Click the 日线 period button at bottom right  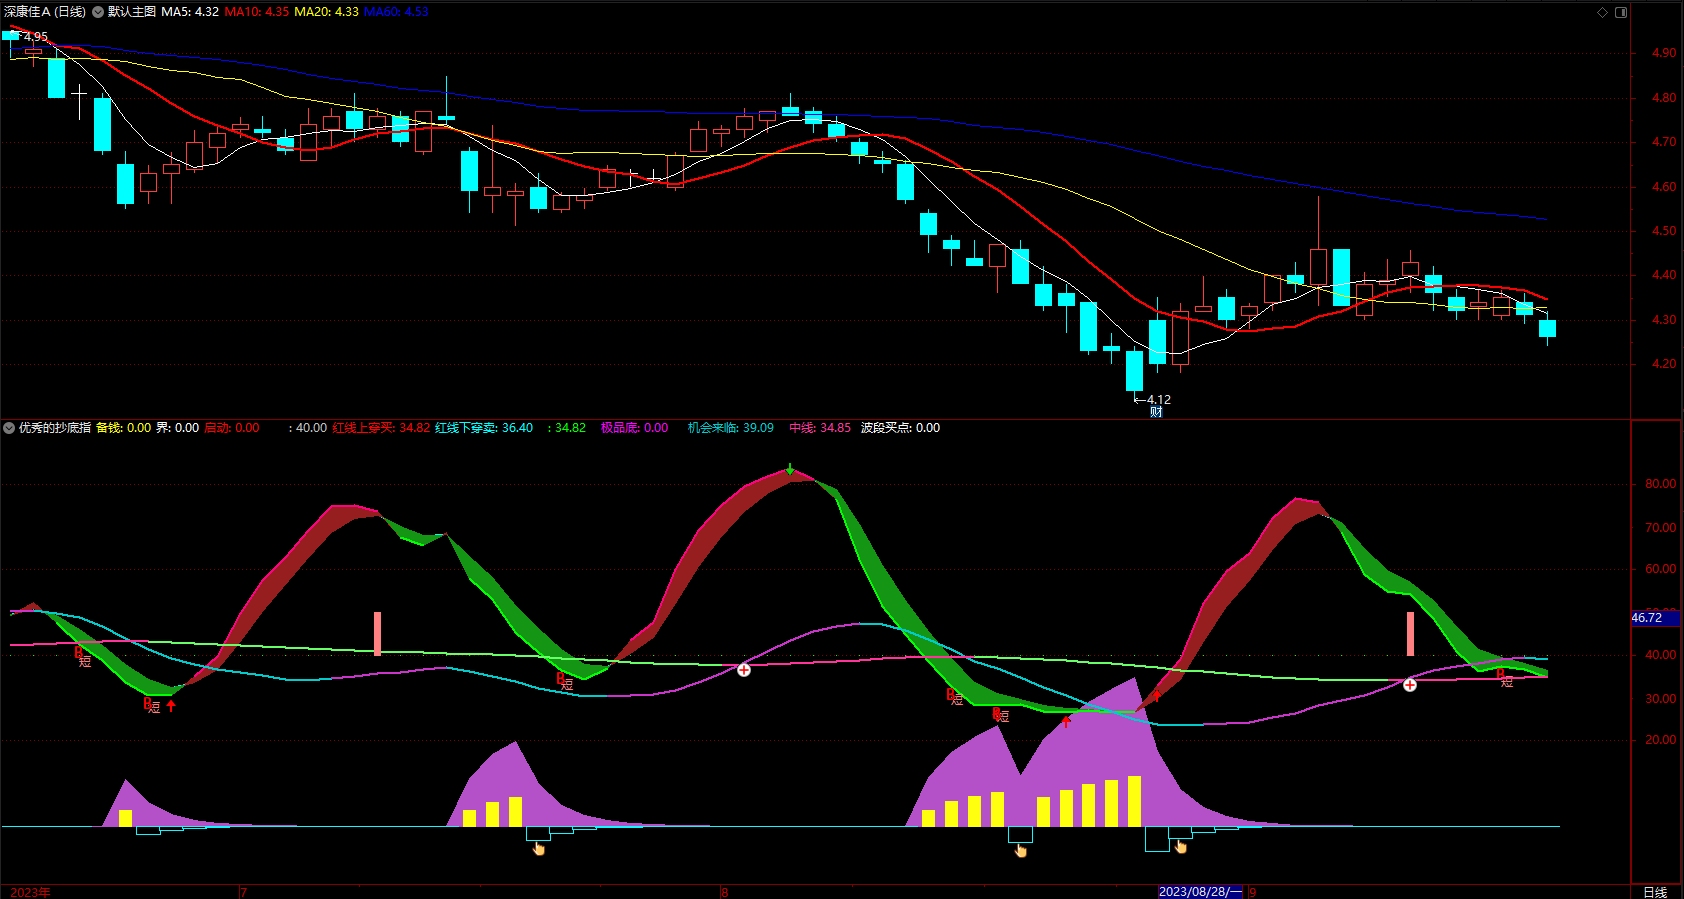[1656, 892]
